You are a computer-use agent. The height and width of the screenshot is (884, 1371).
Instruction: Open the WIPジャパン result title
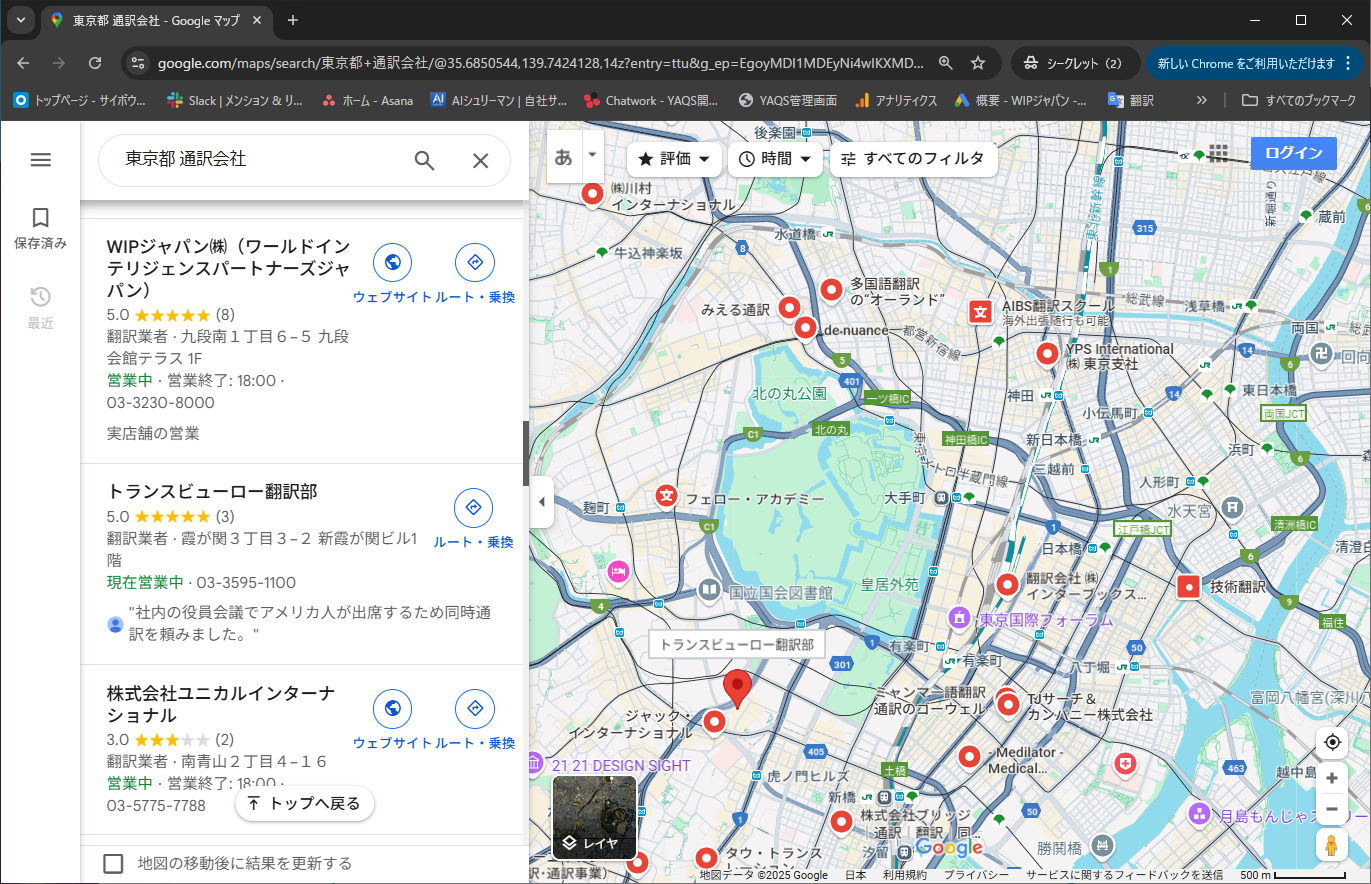228,268
